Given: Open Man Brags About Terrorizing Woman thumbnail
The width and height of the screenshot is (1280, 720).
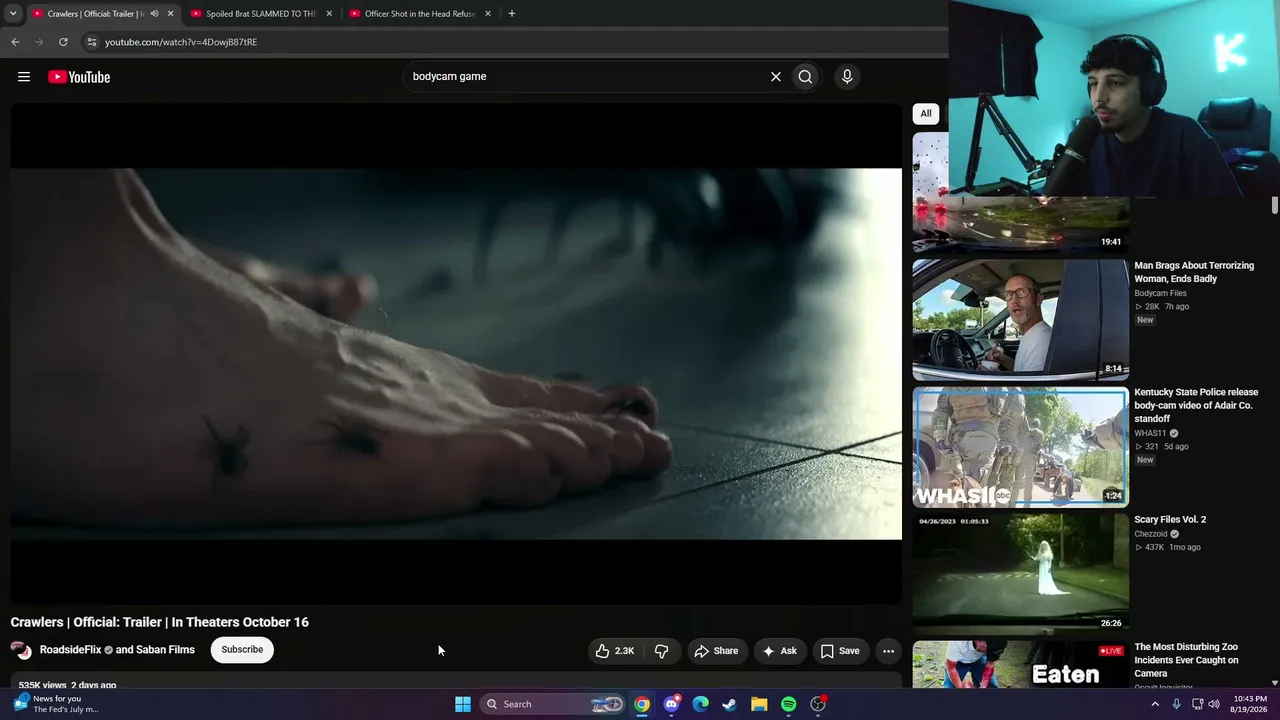Looking at the screenshot, I should point(1020,320).
